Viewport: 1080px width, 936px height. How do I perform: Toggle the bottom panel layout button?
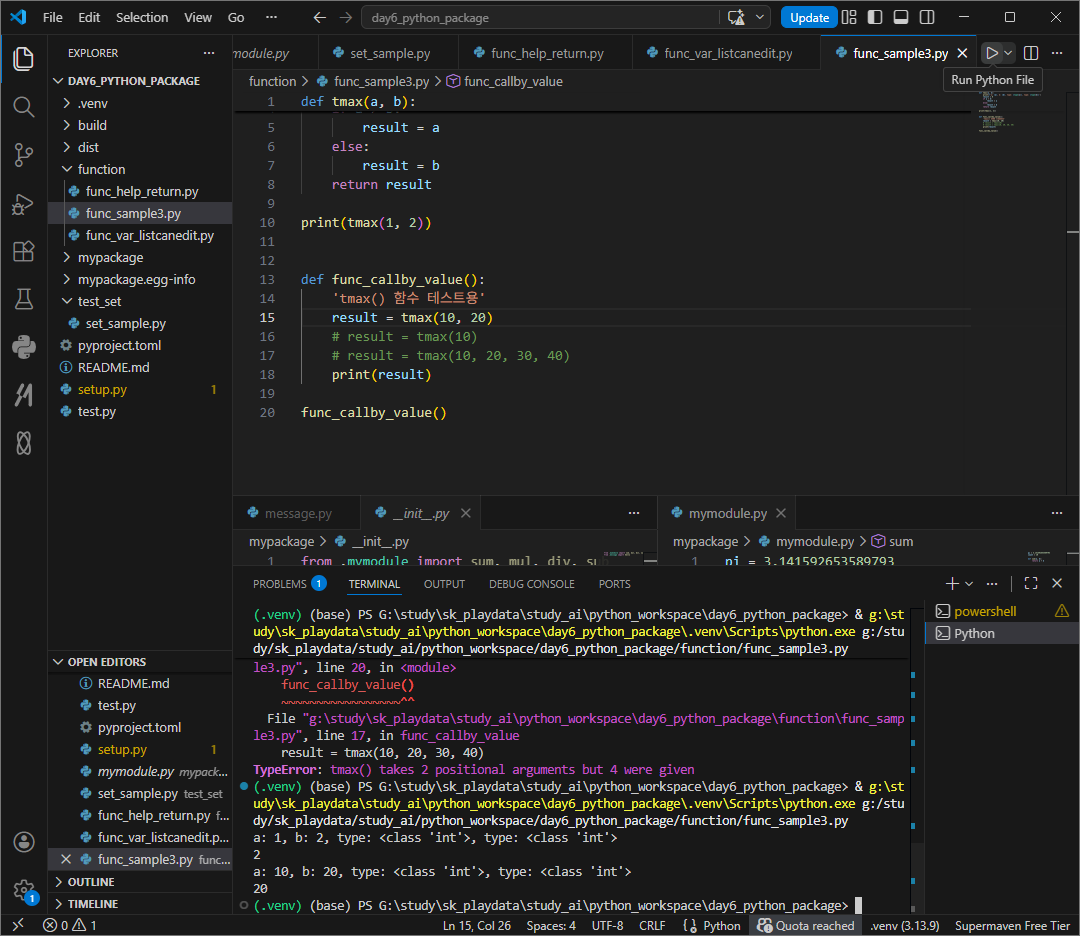(x=901, y=17)
